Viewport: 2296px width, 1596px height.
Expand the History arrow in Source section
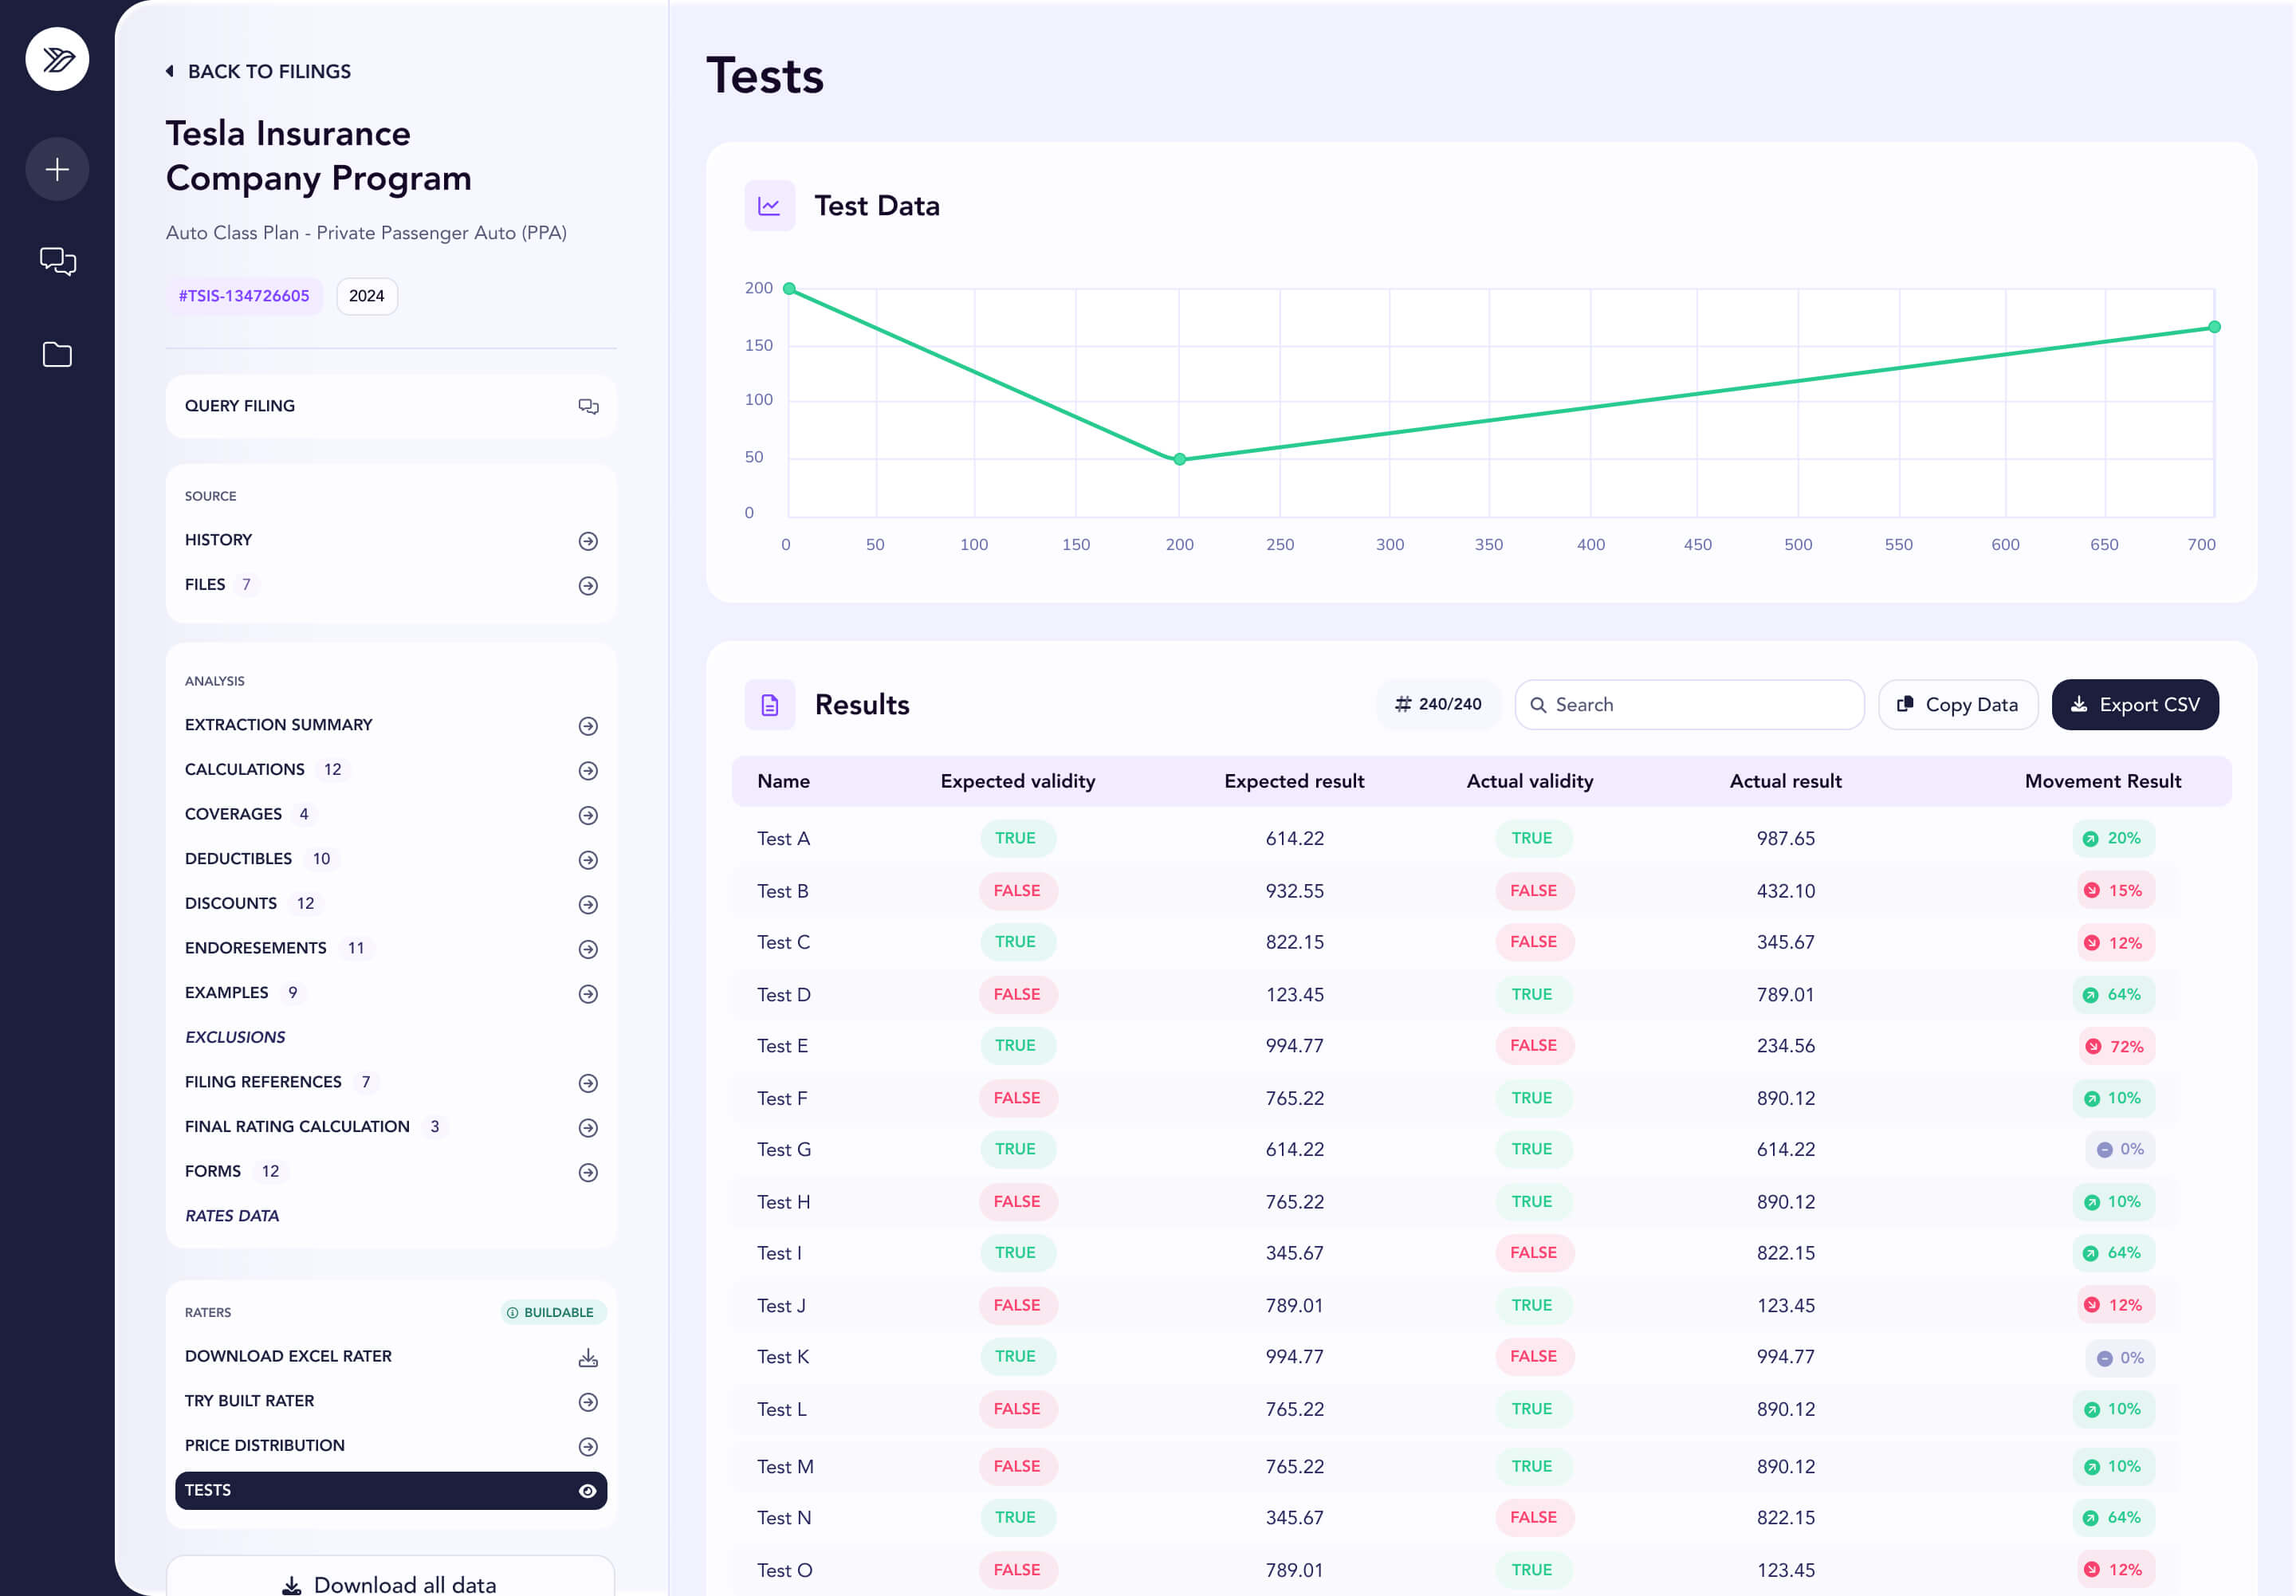point(588,541)
